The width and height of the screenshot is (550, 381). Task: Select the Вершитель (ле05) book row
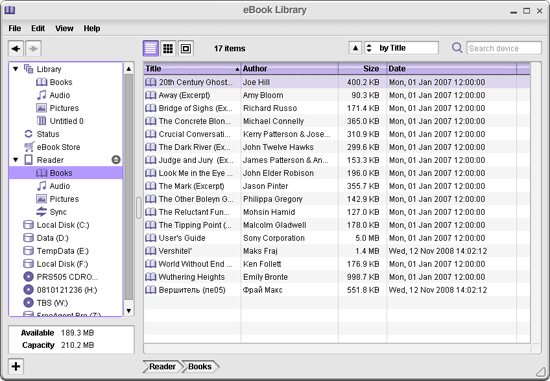click(x=337, y=290)
